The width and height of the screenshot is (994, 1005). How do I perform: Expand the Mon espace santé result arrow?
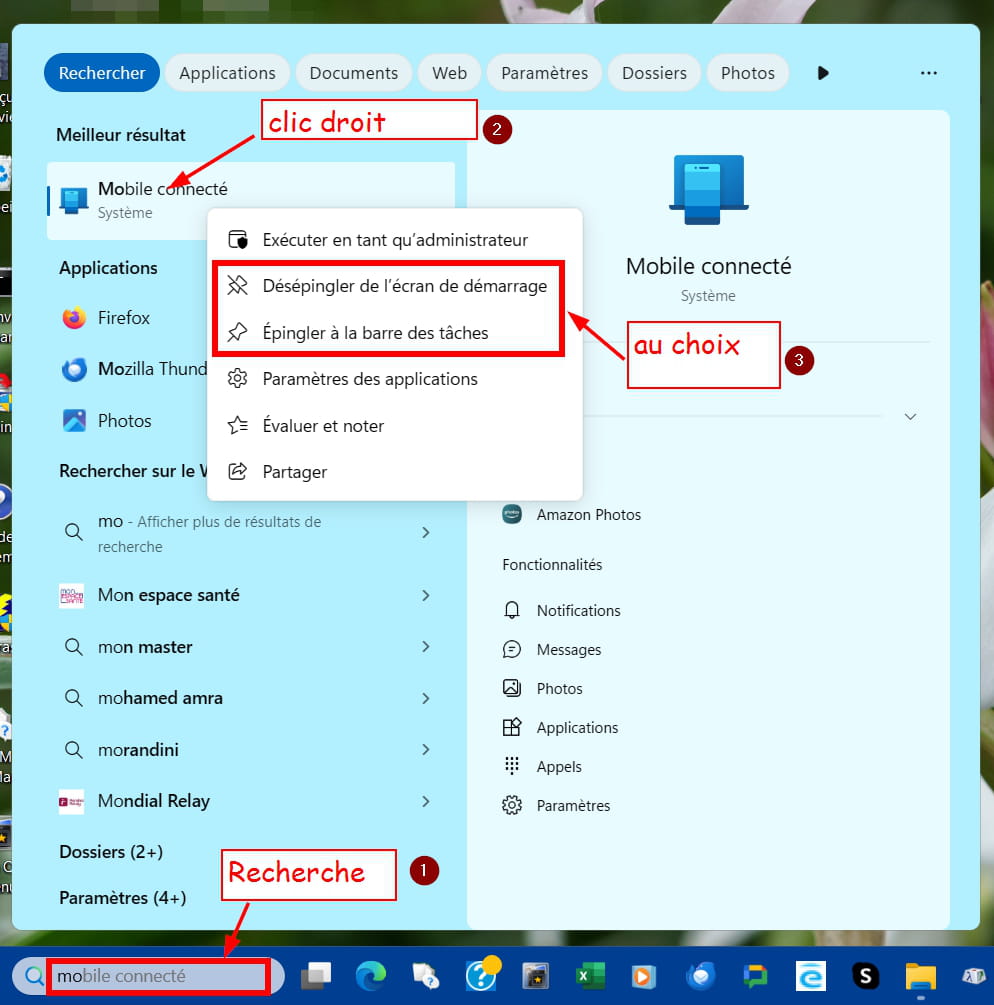tap(426, 595)
